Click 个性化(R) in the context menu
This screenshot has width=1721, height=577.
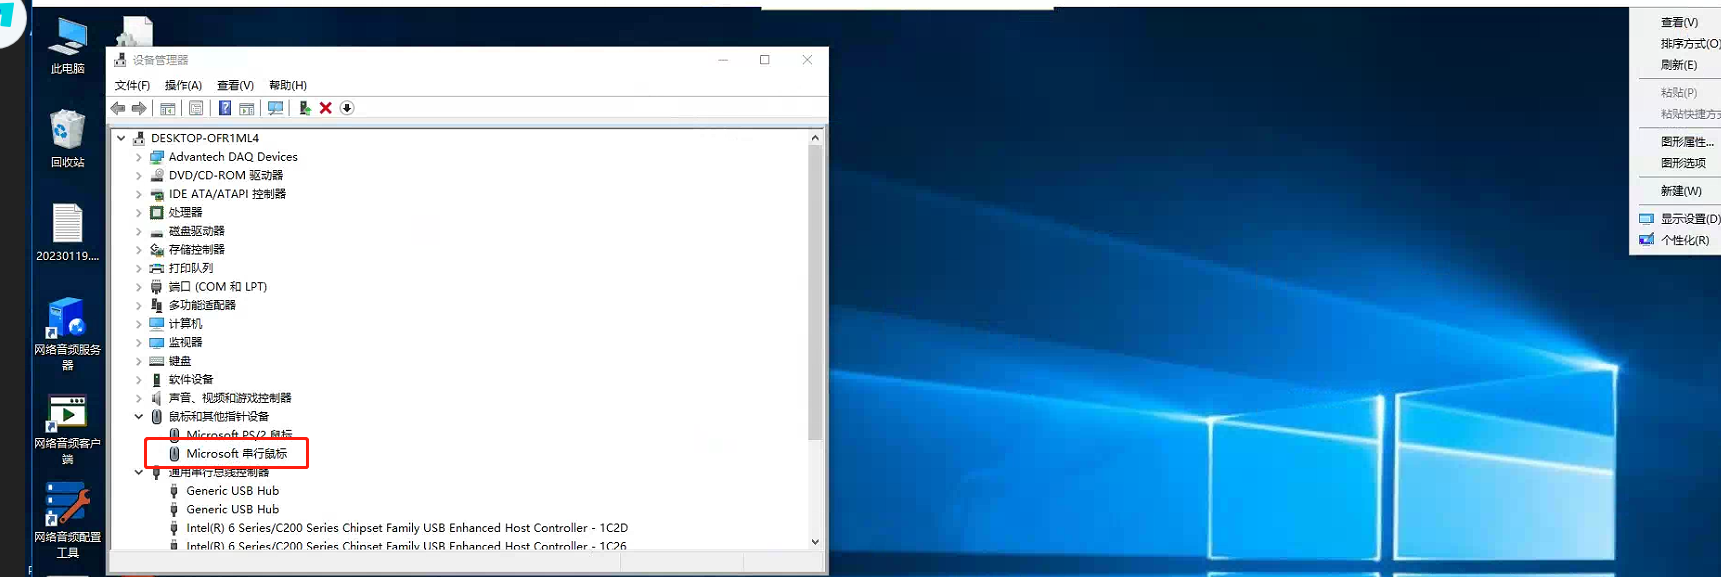click(1684, 240)
